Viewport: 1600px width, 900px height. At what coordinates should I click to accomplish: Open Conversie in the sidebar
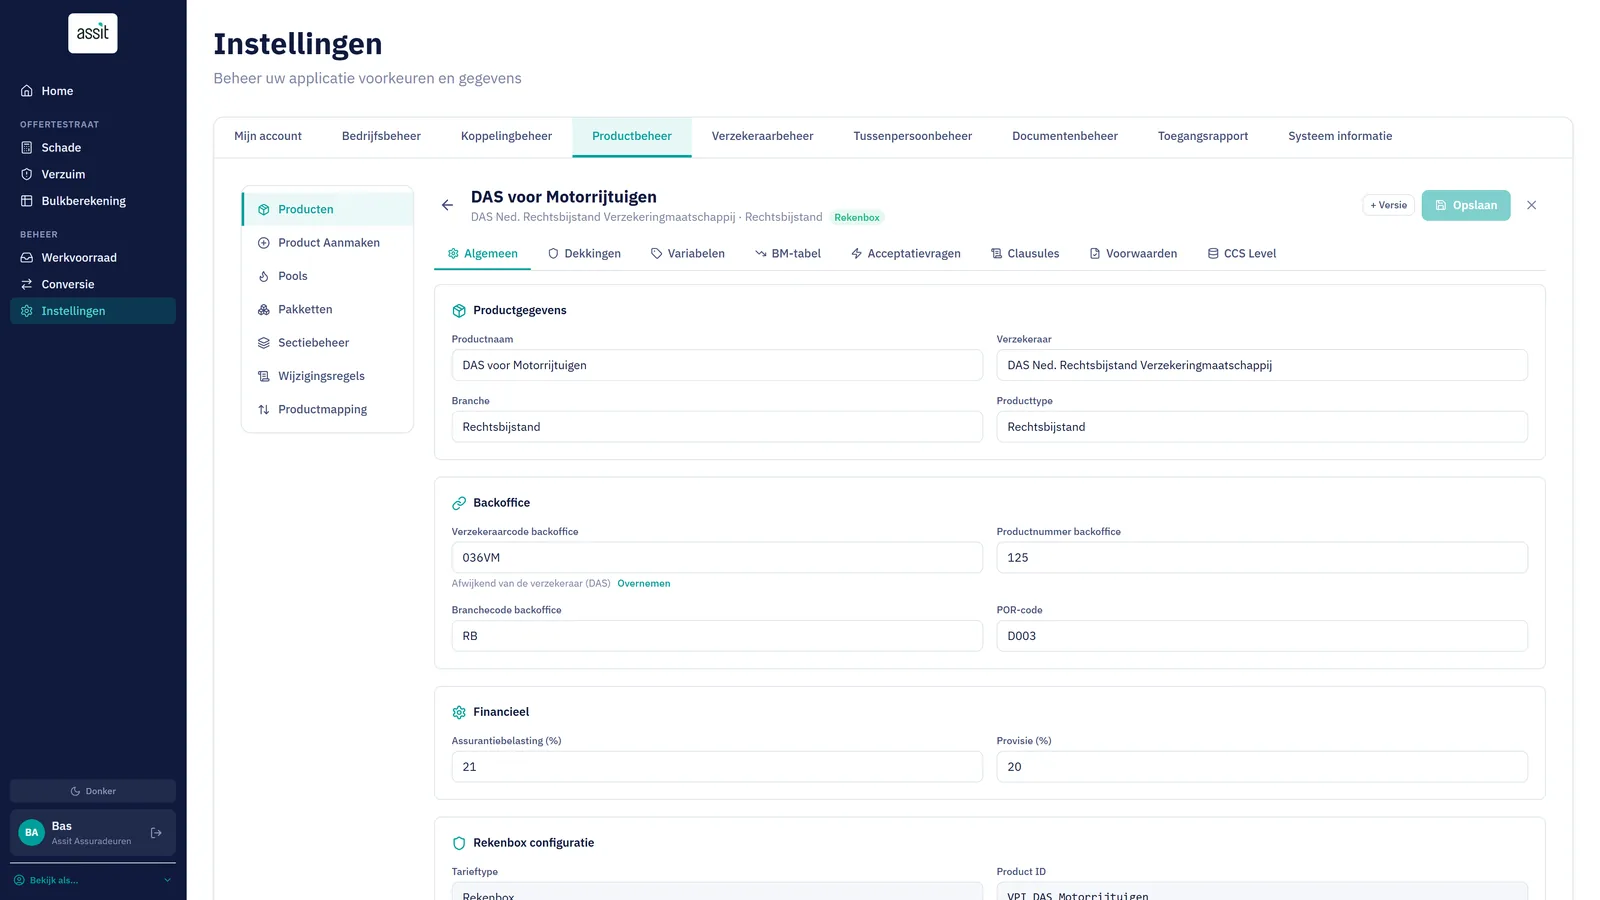pos(93,284)
